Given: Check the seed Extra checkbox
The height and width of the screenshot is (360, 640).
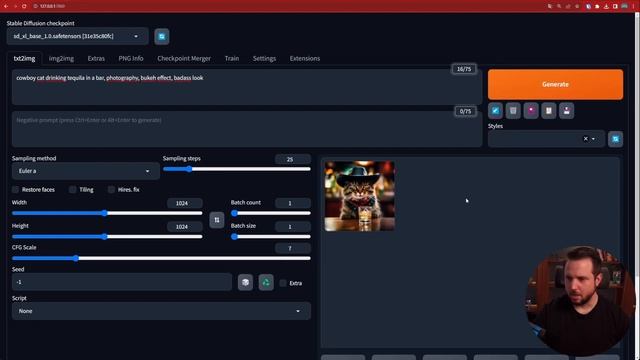Looking at the screenshot, I should pos(283,283).
